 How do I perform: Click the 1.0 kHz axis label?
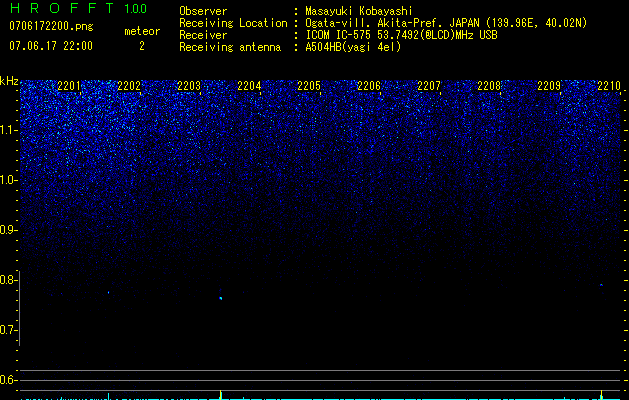coord(8,180)
